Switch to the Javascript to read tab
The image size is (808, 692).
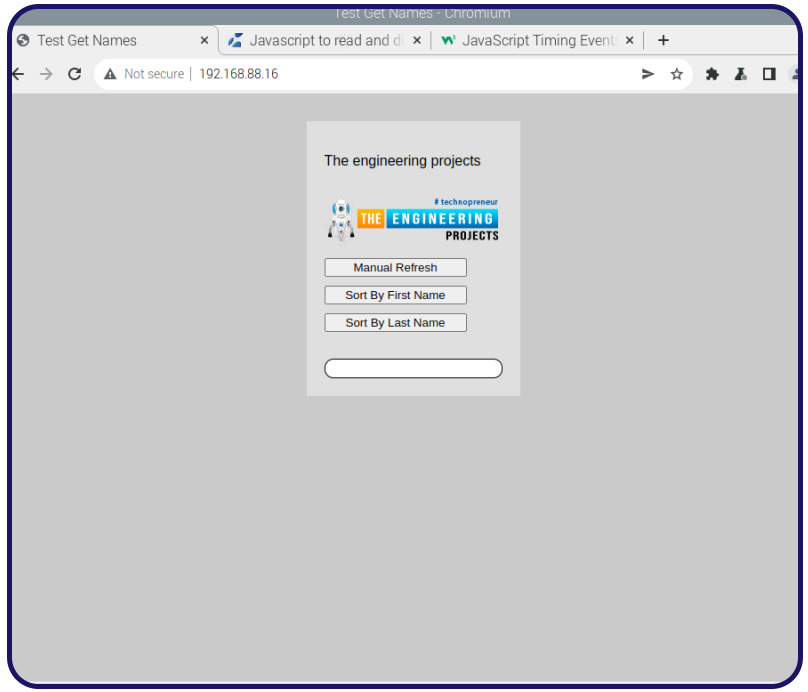(x=325, y=40)
